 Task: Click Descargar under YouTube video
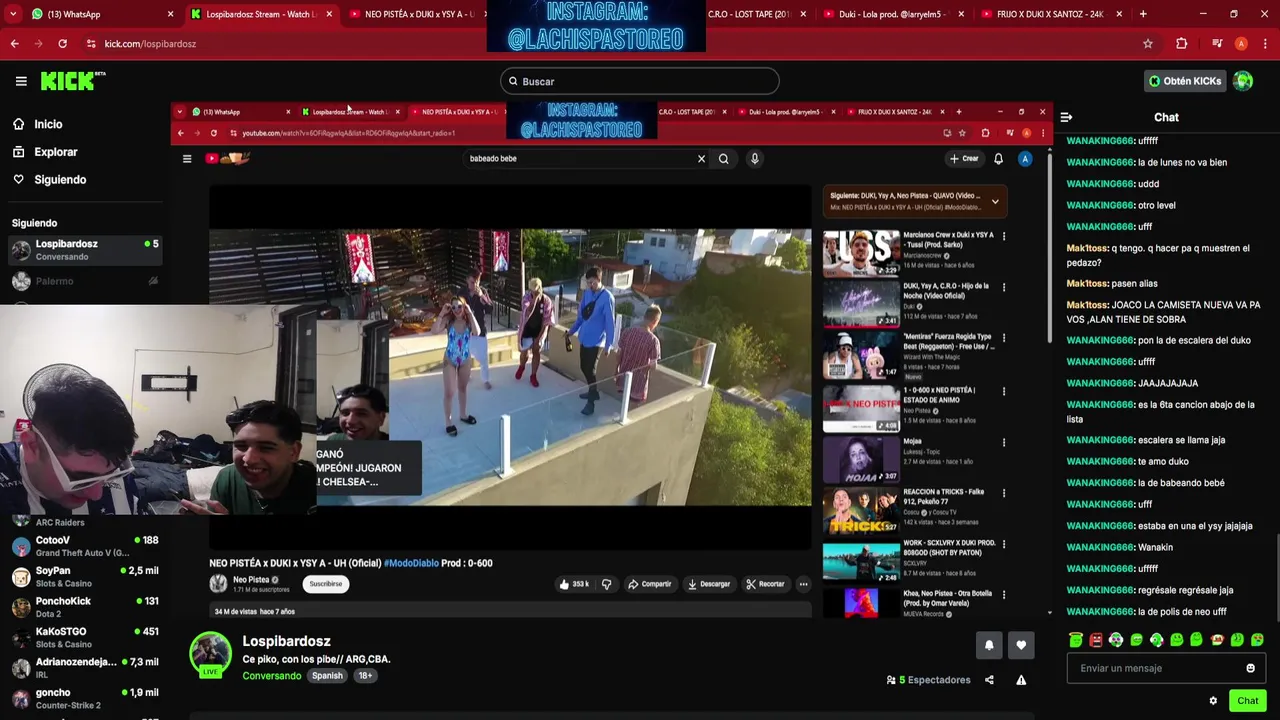pyautogui.click(x=708, y=584)
